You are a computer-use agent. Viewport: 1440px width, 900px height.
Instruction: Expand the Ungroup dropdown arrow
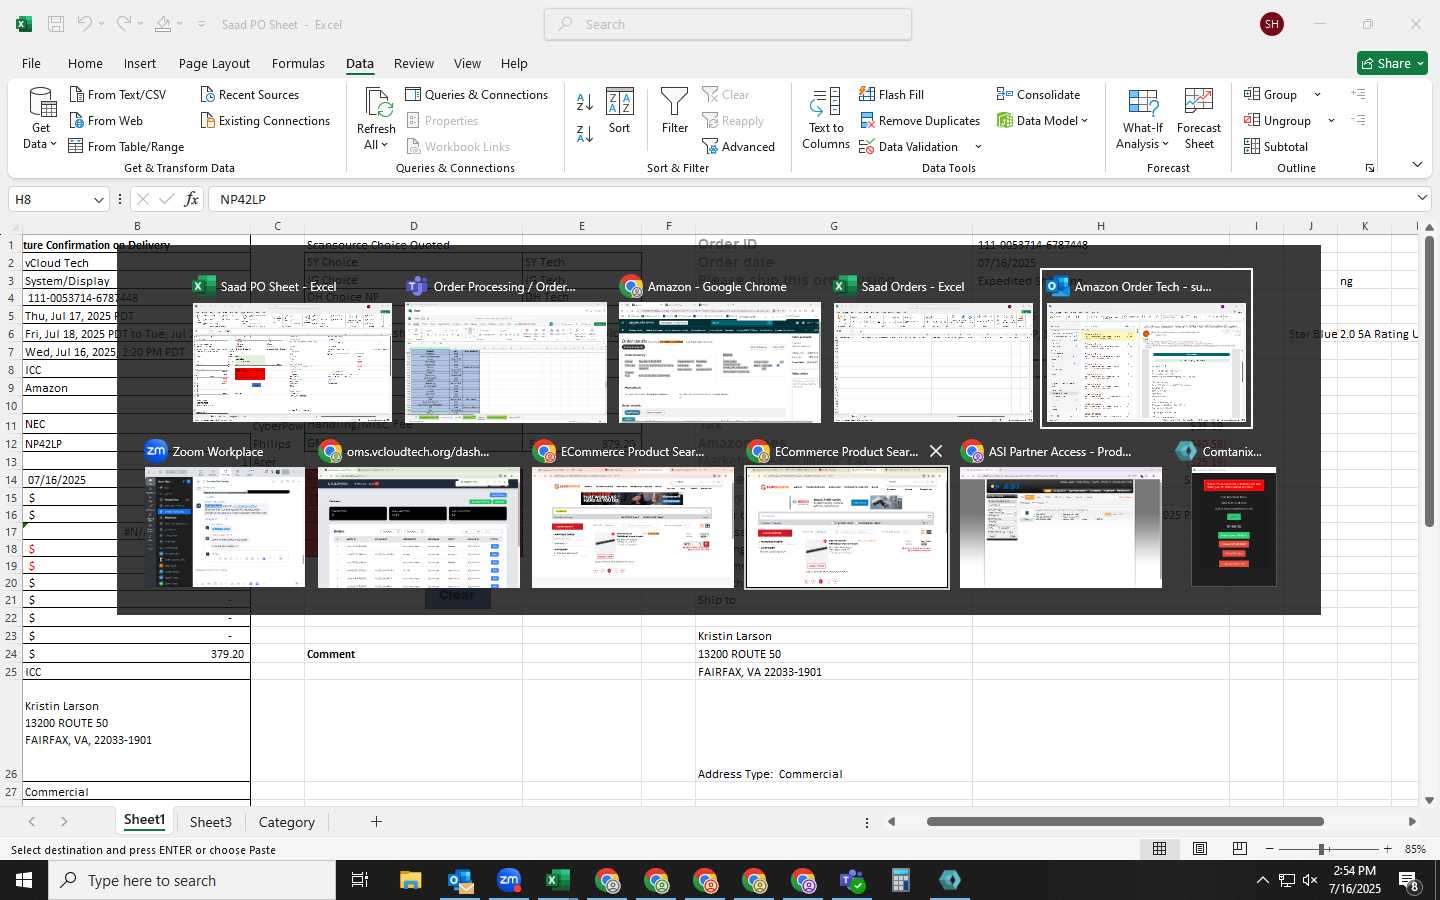pyautogui.click(x=1331, y=120)
